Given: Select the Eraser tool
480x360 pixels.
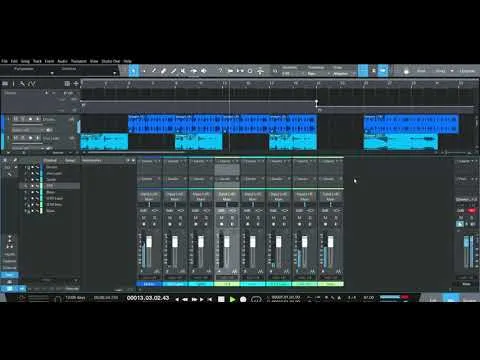Looking at the screenshot, I should pyautogui.click(x=164, y=71).
